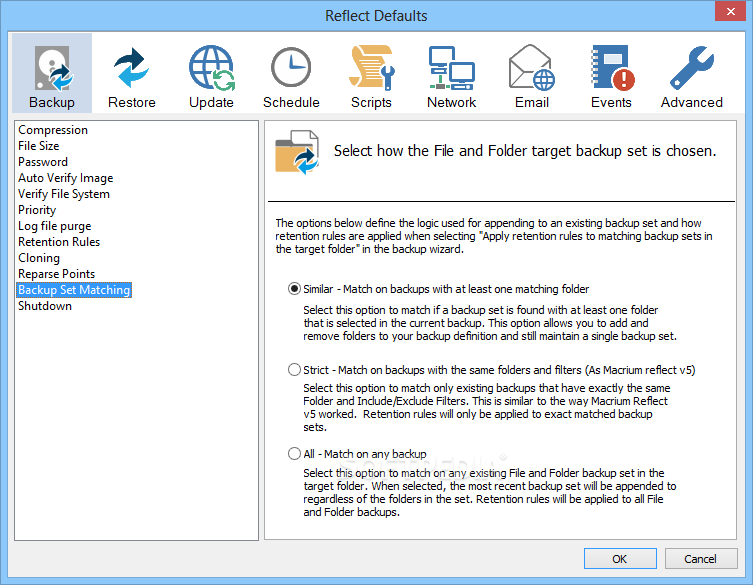Click Cancel to discard changes
This screenshot has width=753, height=585.
pos(701,559)
